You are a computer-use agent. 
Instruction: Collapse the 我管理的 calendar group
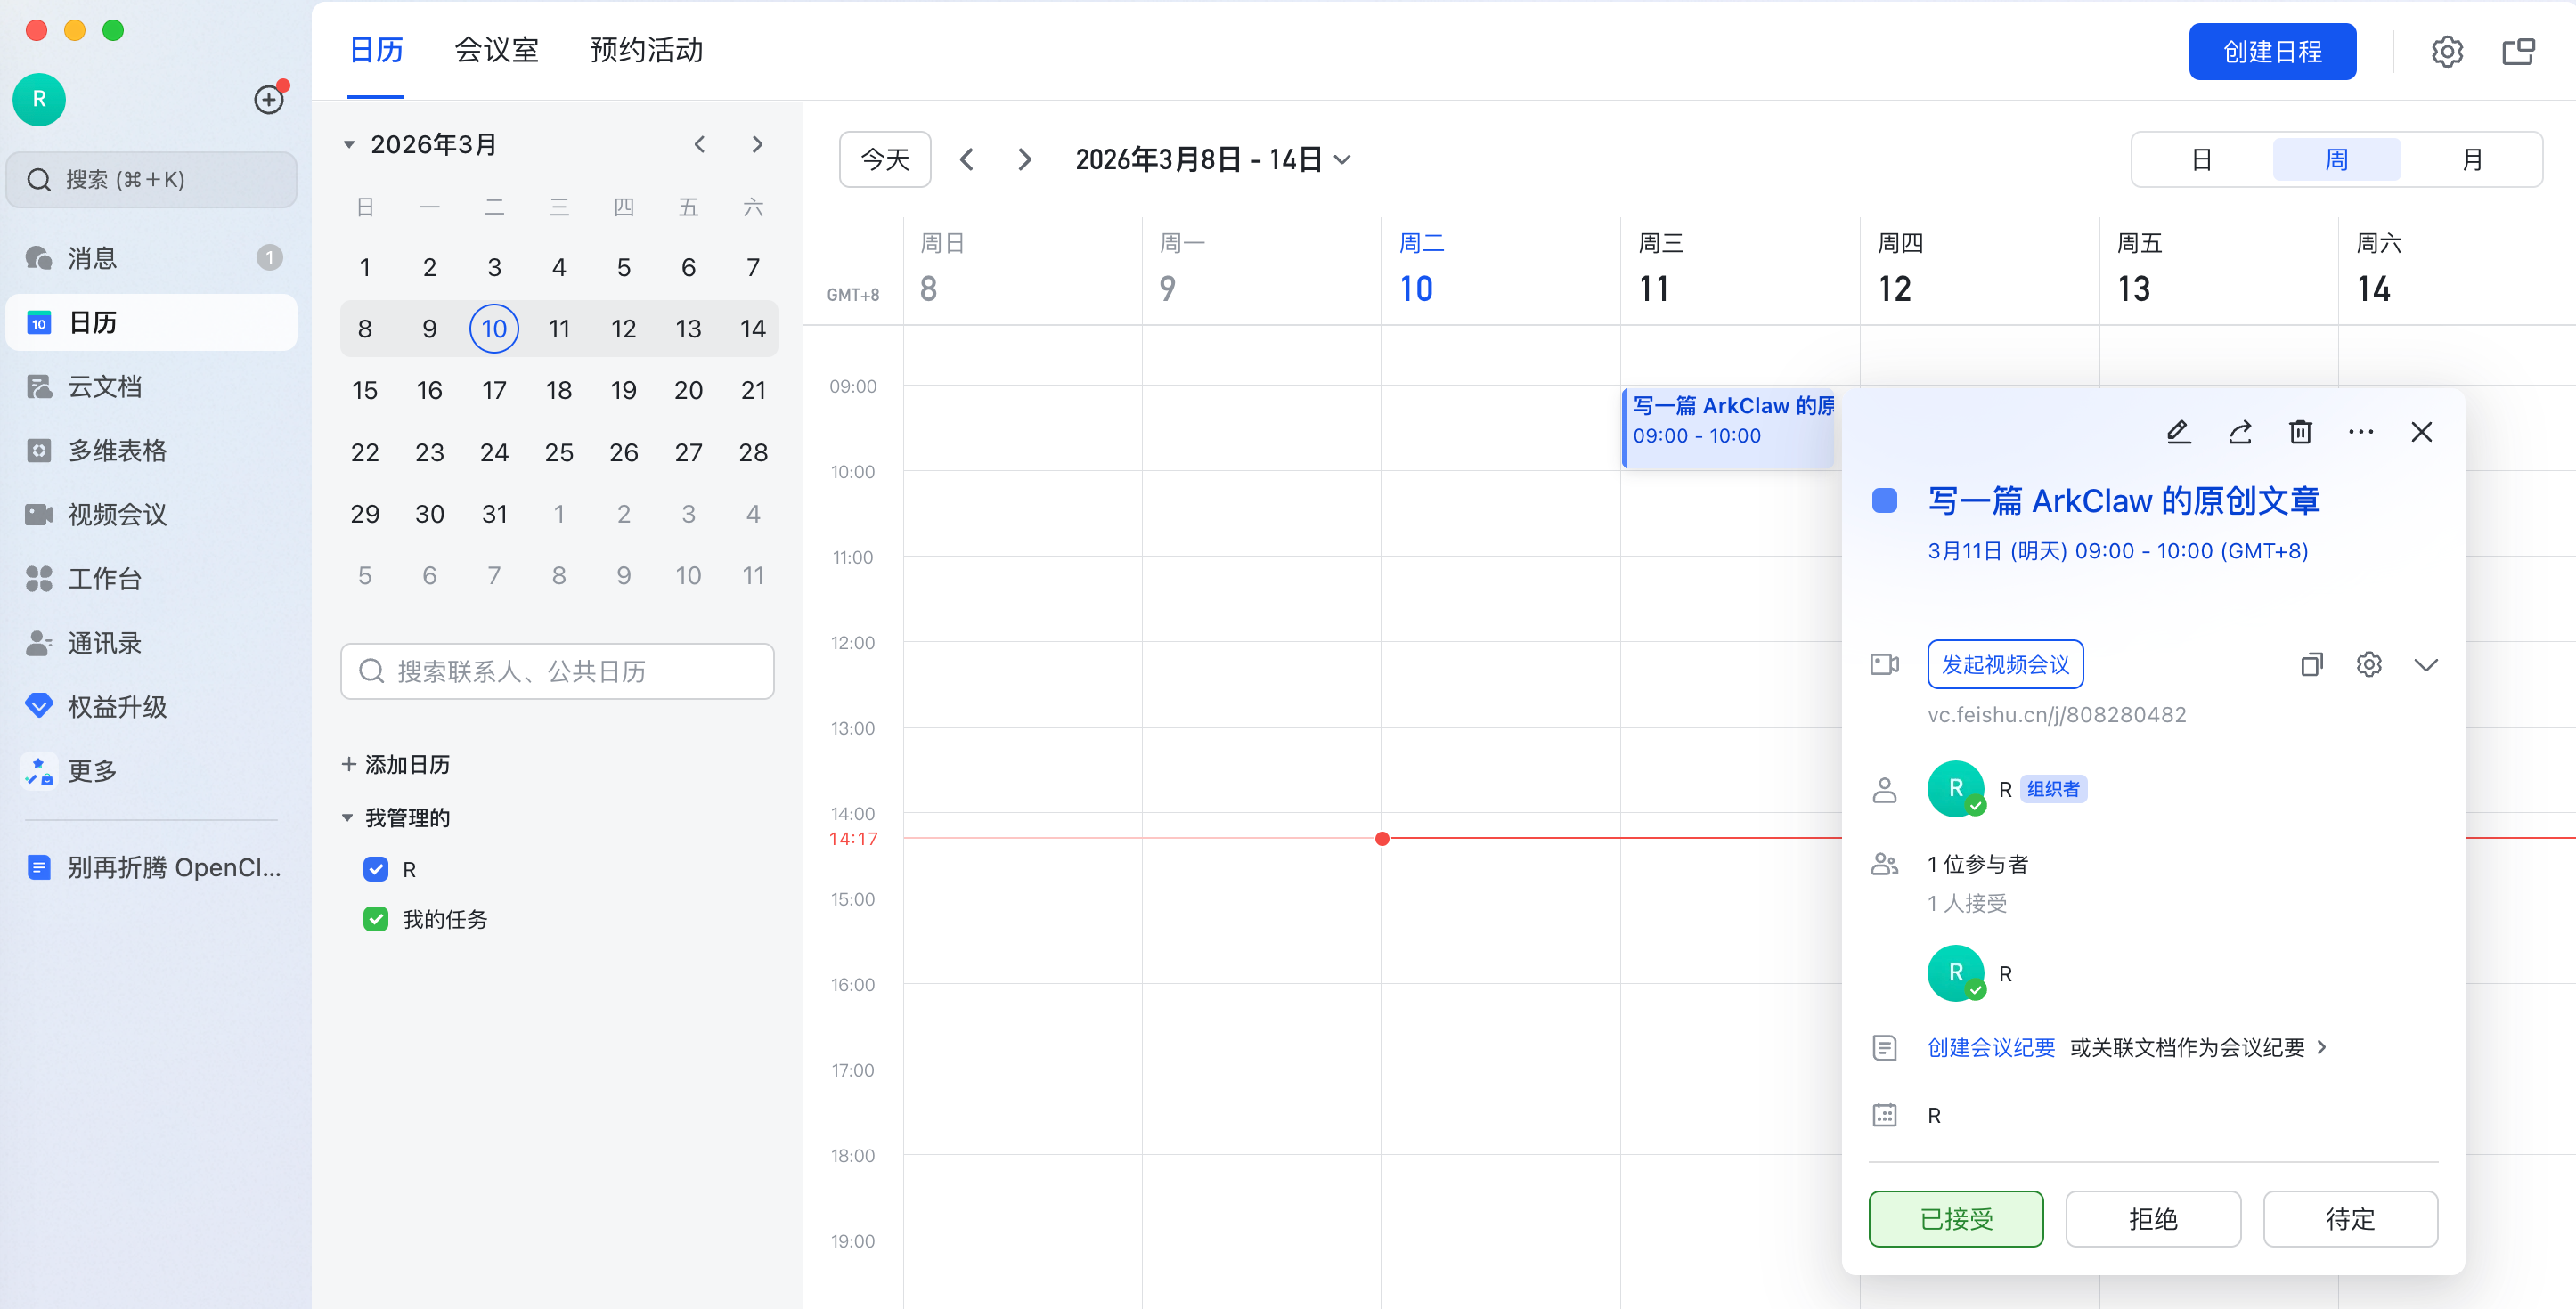tap(348, 818)
